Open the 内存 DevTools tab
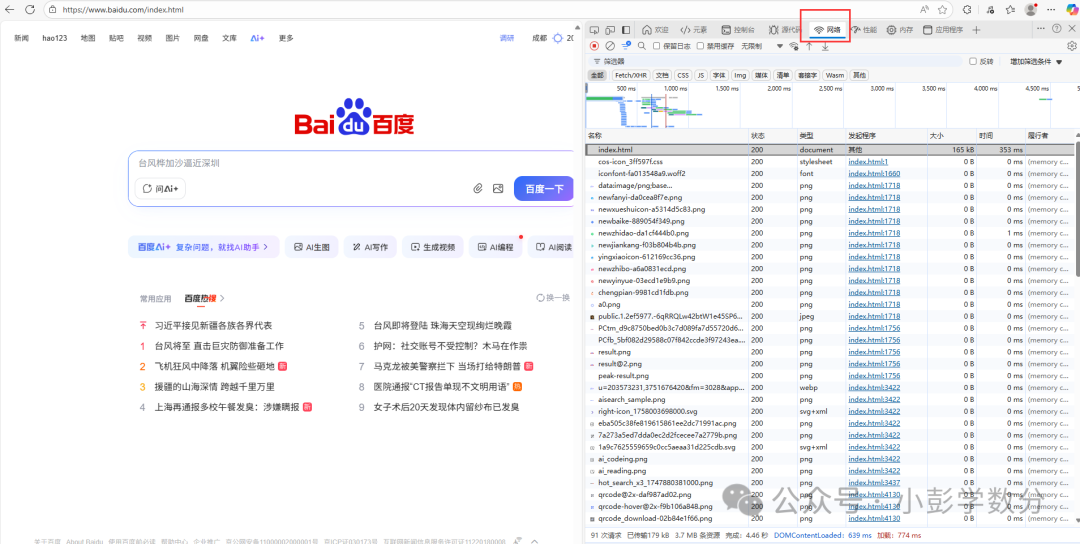This screenshot has height=544, width=1080. pyautogui.click(x=900, y=30)
